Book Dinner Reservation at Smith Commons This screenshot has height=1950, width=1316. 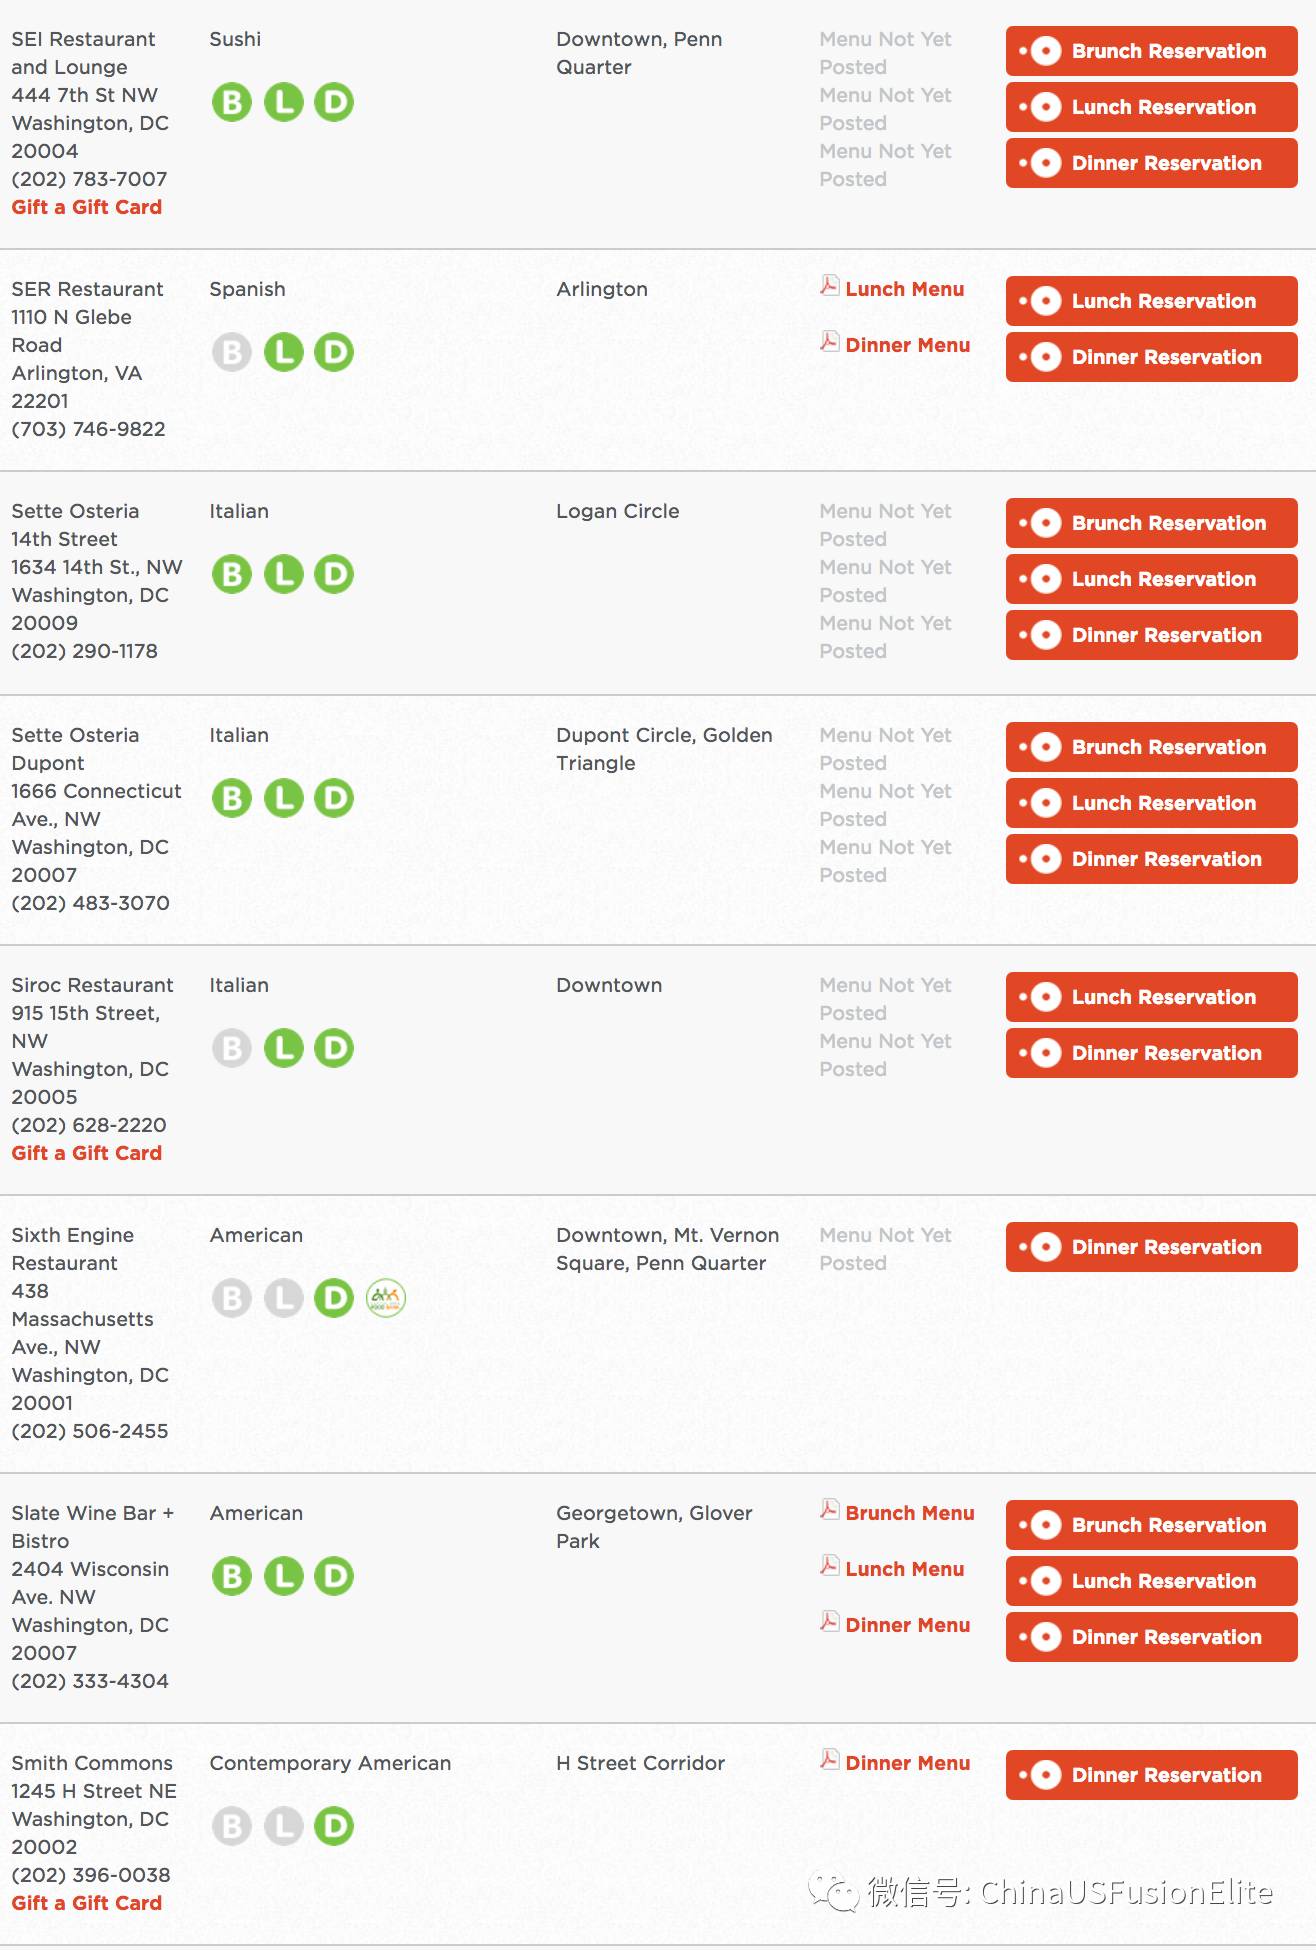pos(1152,1775)
